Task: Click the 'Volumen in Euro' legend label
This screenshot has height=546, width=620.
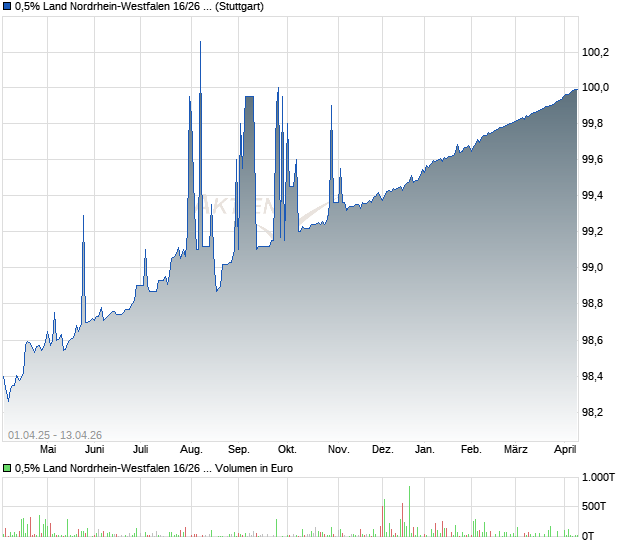Action: pyautogui.click(x=251, y=468)
